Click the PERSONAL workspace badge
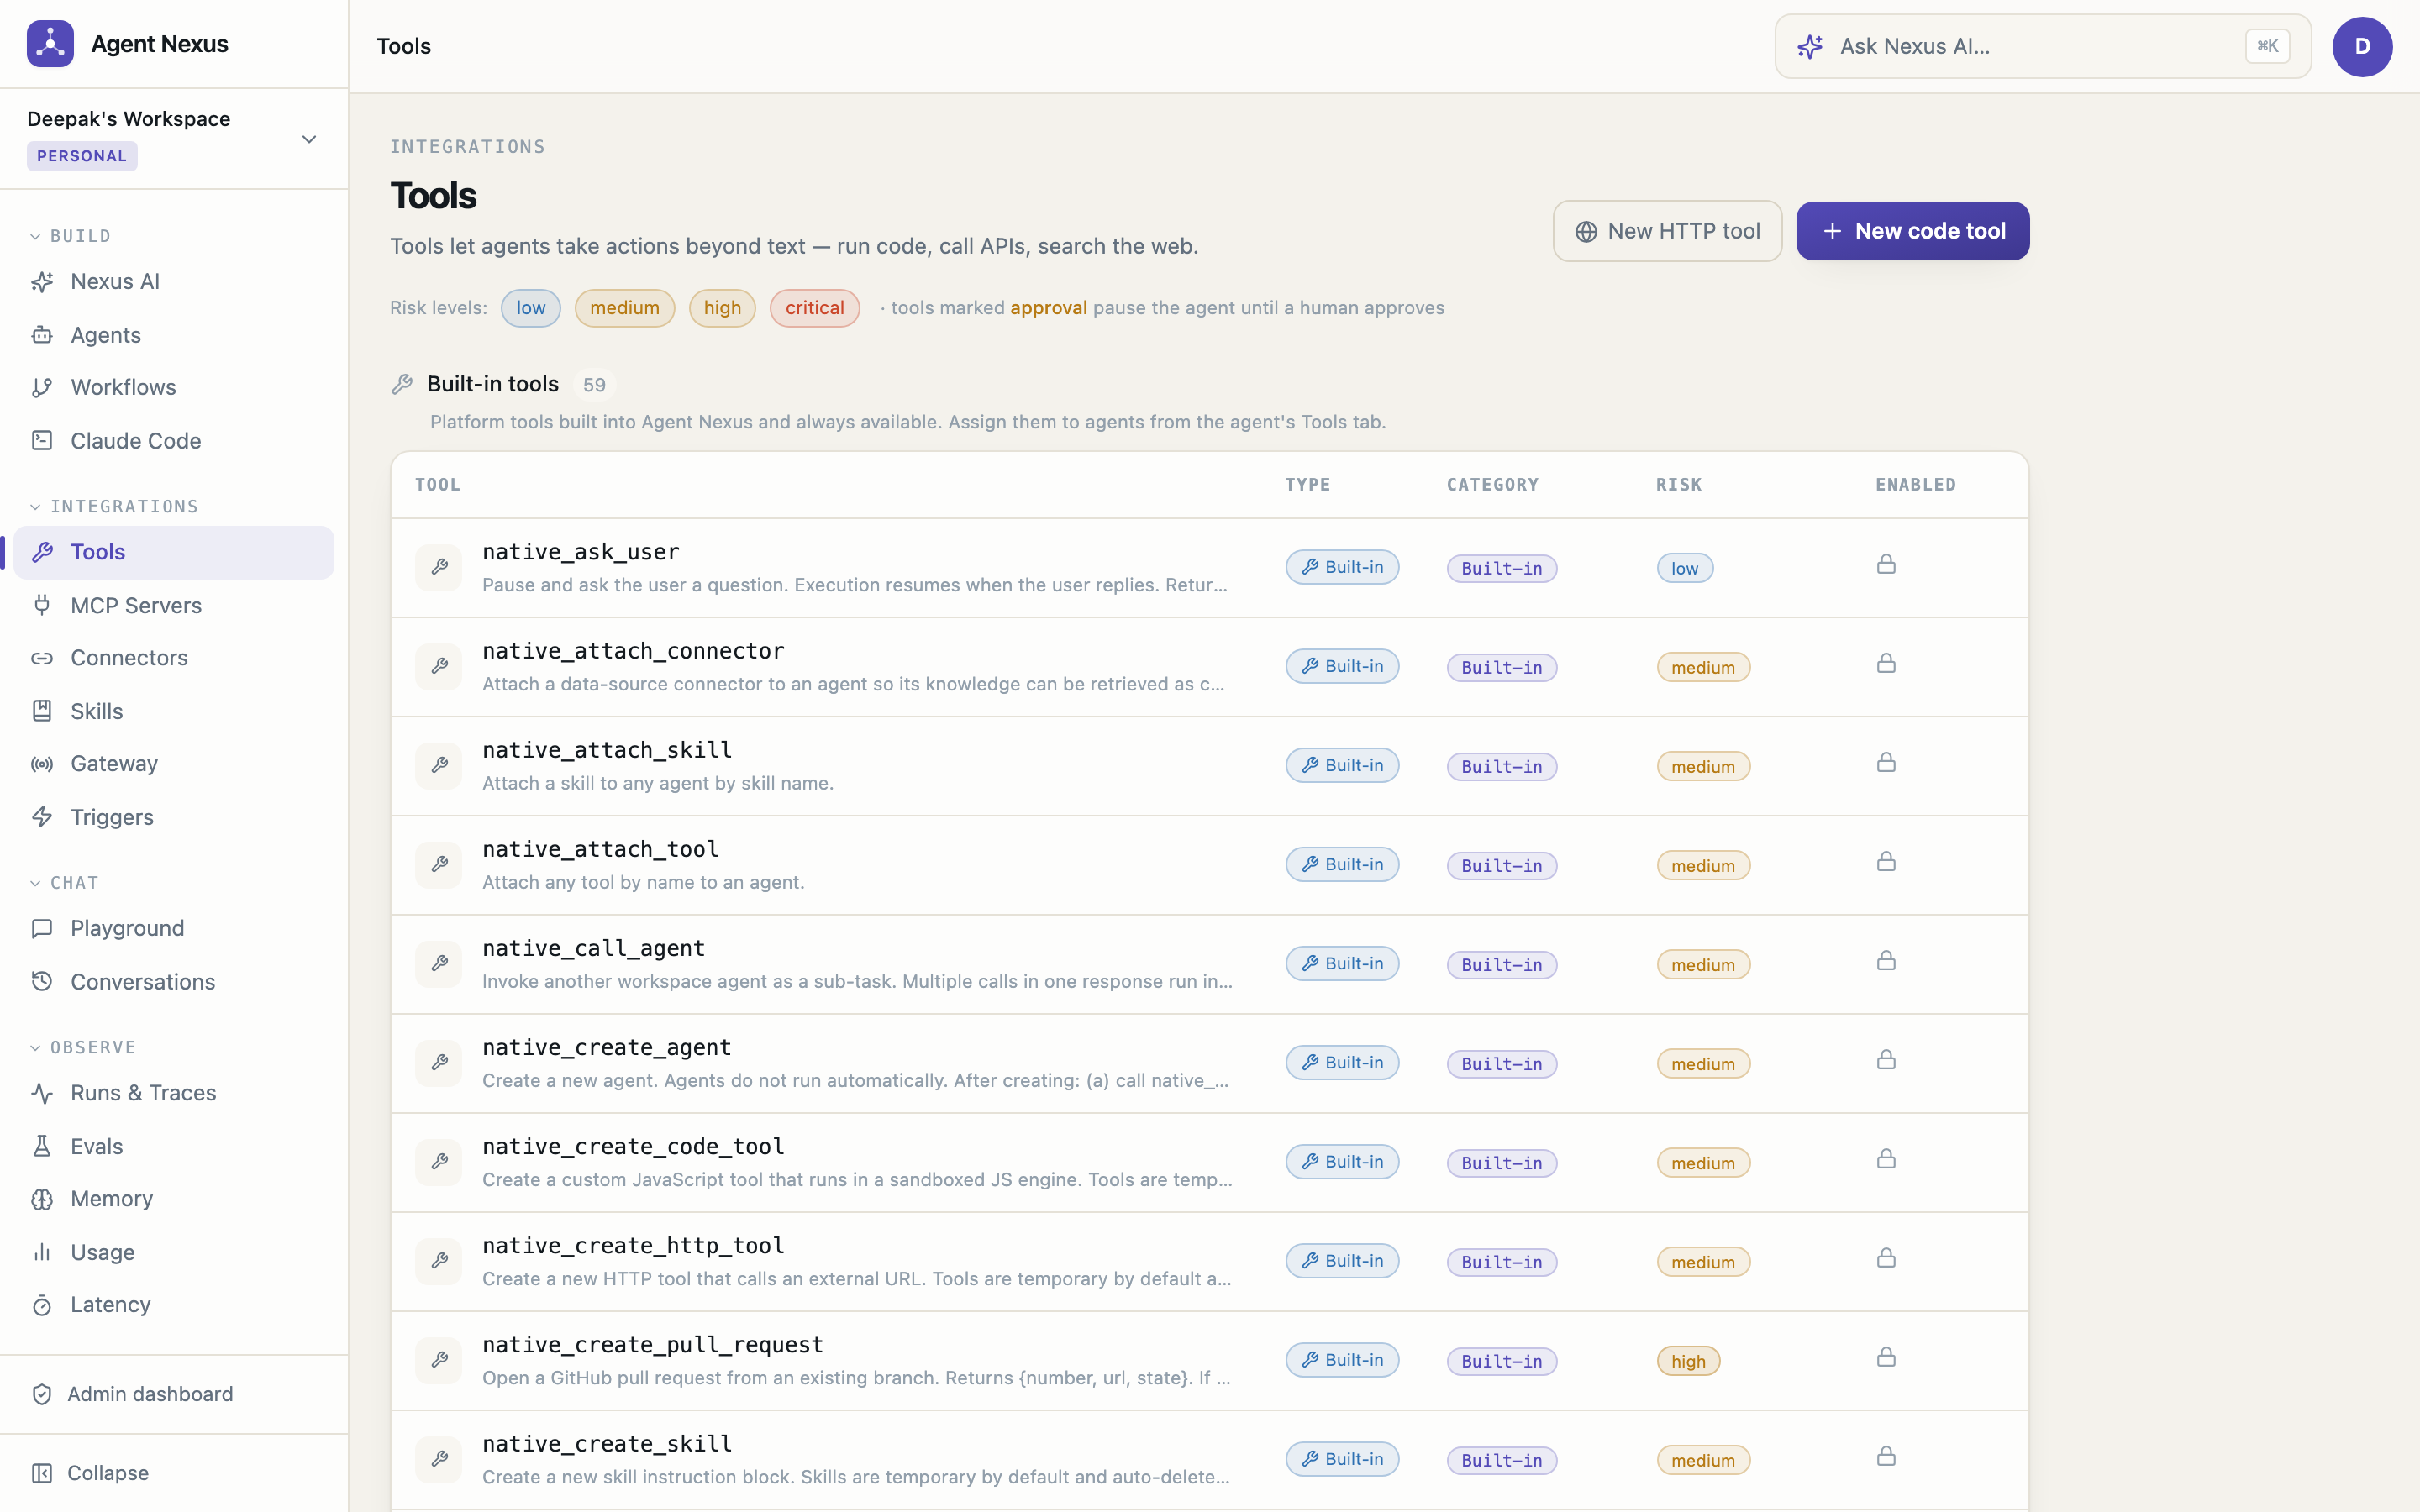 (82, 156)
